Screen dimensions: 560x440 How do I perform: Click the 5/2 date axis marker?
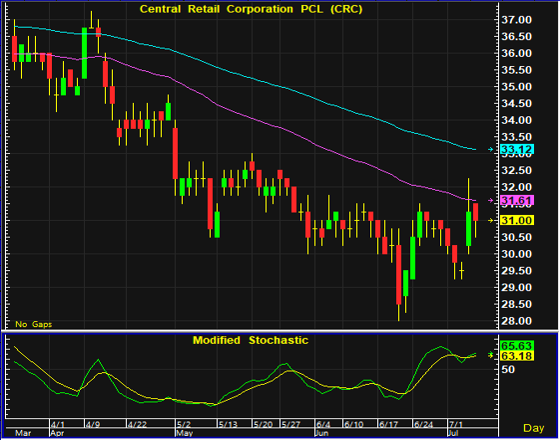tap(184, 425)
